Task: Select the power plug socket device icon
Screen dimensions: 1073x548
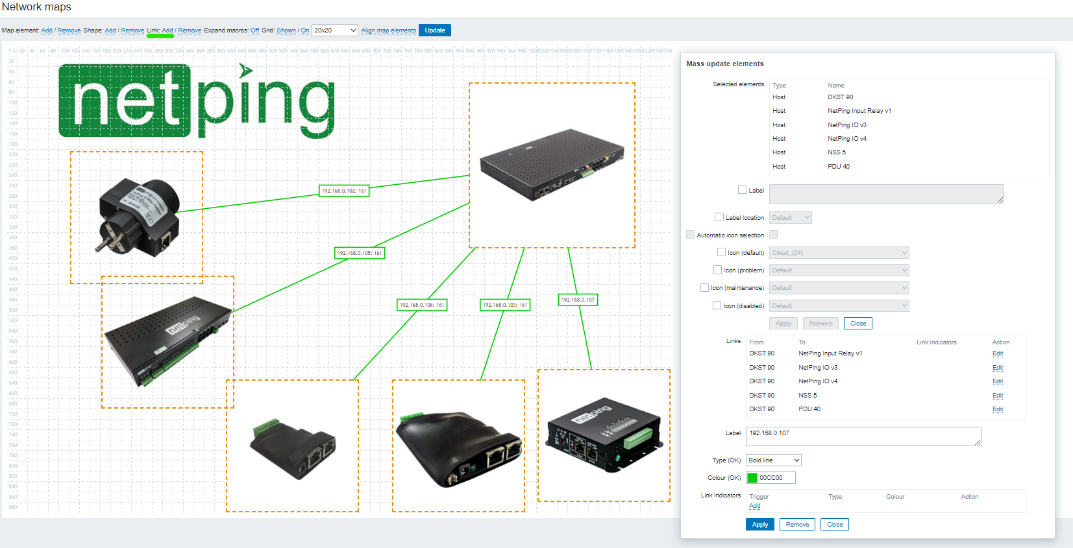Action: coord(136,217)
